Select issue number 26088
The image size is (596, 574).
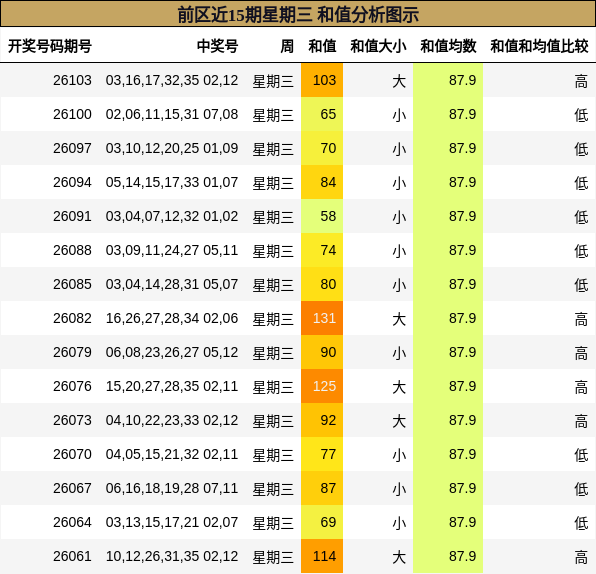coord(72,250)
